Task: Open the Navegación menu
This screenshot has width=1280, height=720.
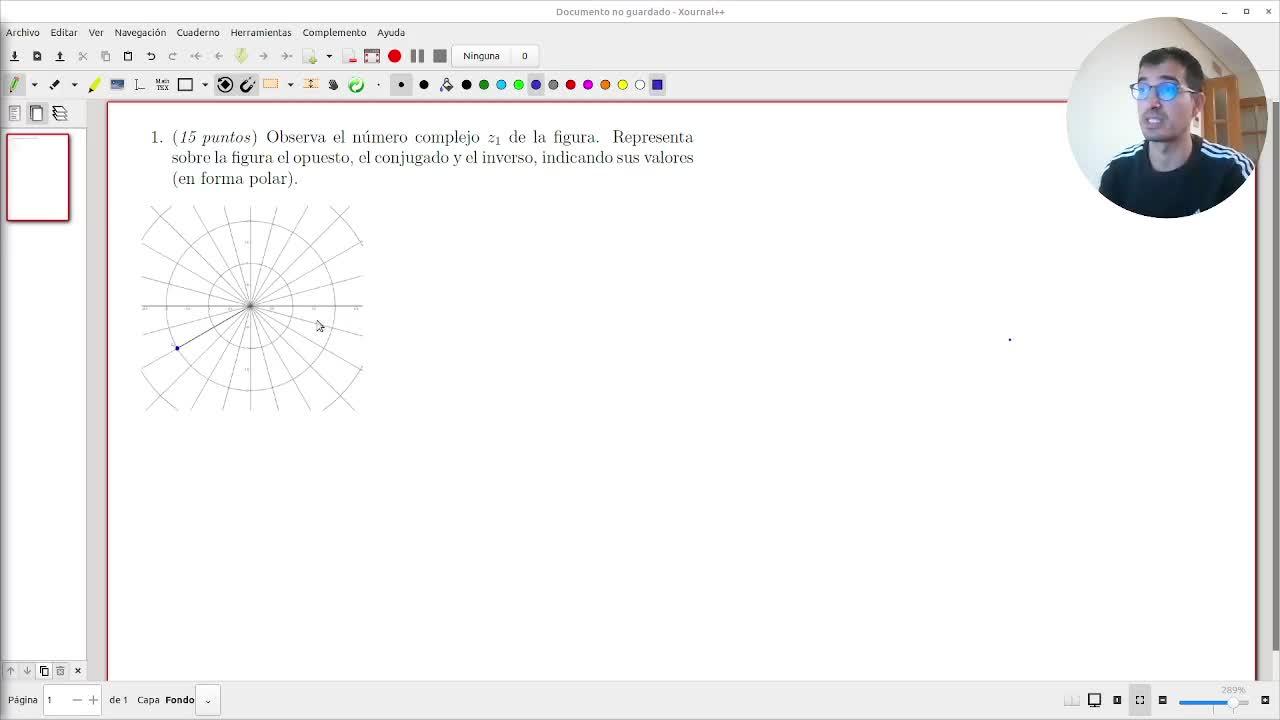Action: [x=140, y=32]
